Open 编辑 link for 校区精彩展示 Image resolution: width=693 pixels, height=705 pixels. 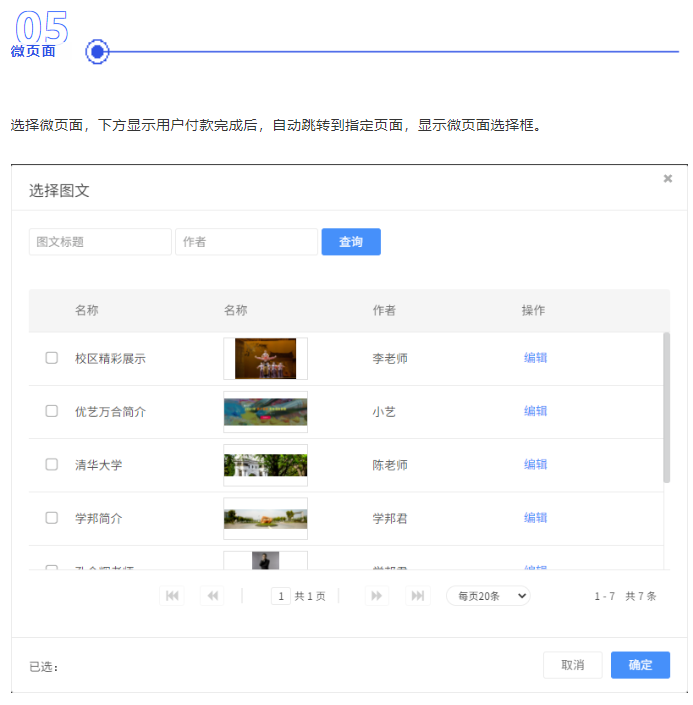pos(535,358)
